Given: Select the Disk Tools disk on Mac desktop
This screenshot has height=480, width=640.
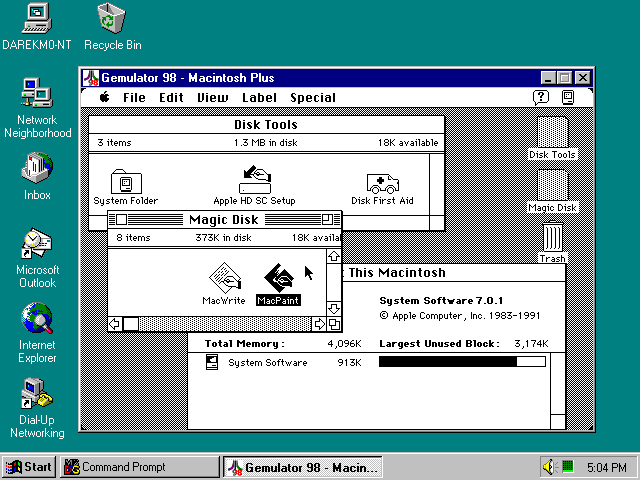Looking at the screenshot, I should tap(552, 132).
